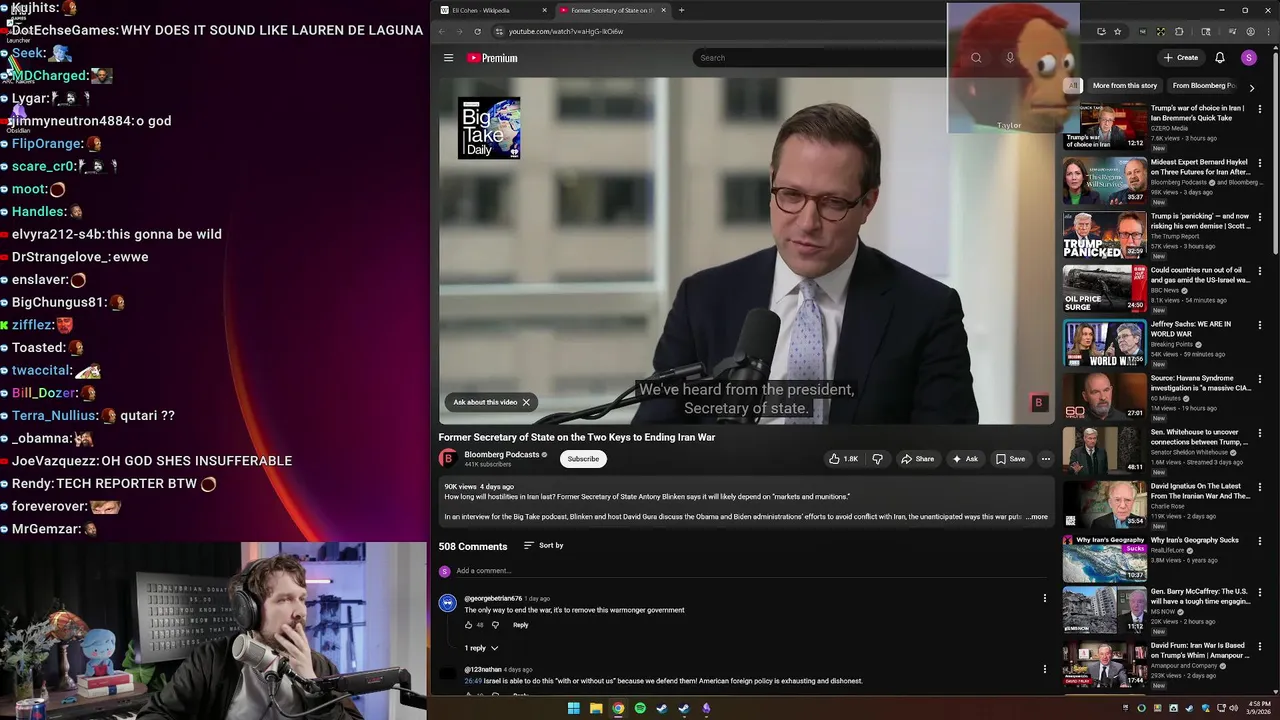Image resolution: width=1280 pixels, height=720 pixels.
Task: Select the 'All' filter chip
Action: 1073,86
